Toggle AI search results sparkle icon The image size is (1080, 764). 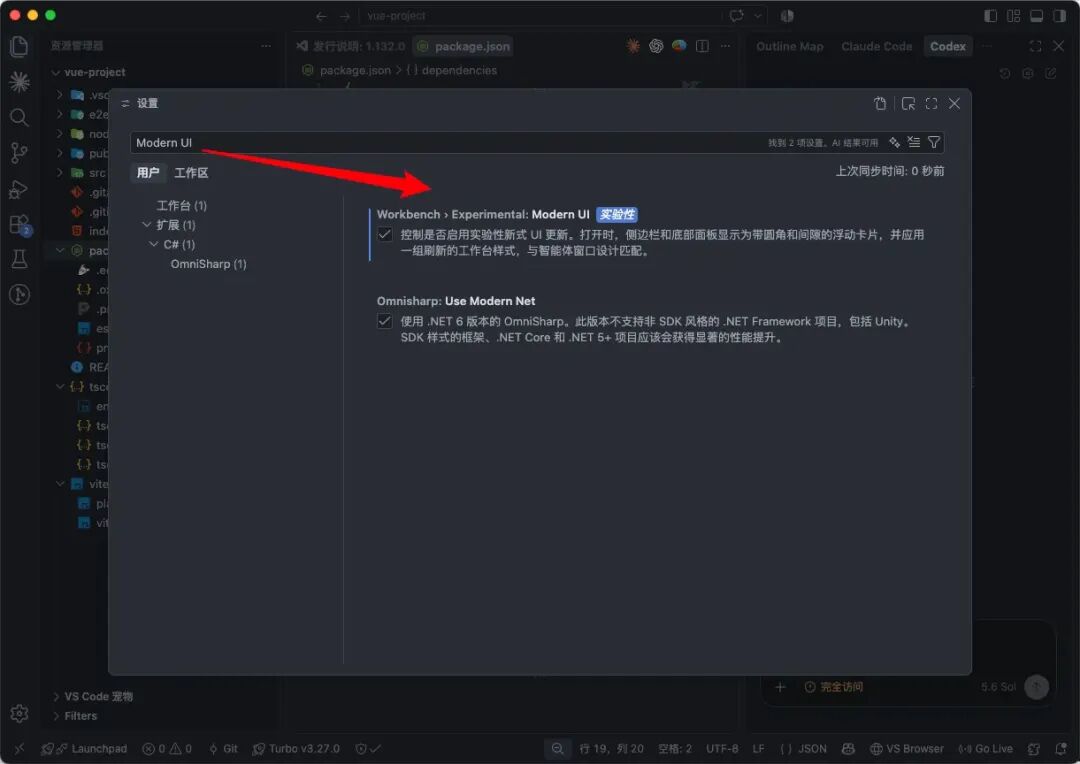pyautogui.click(x=894, y=143)
